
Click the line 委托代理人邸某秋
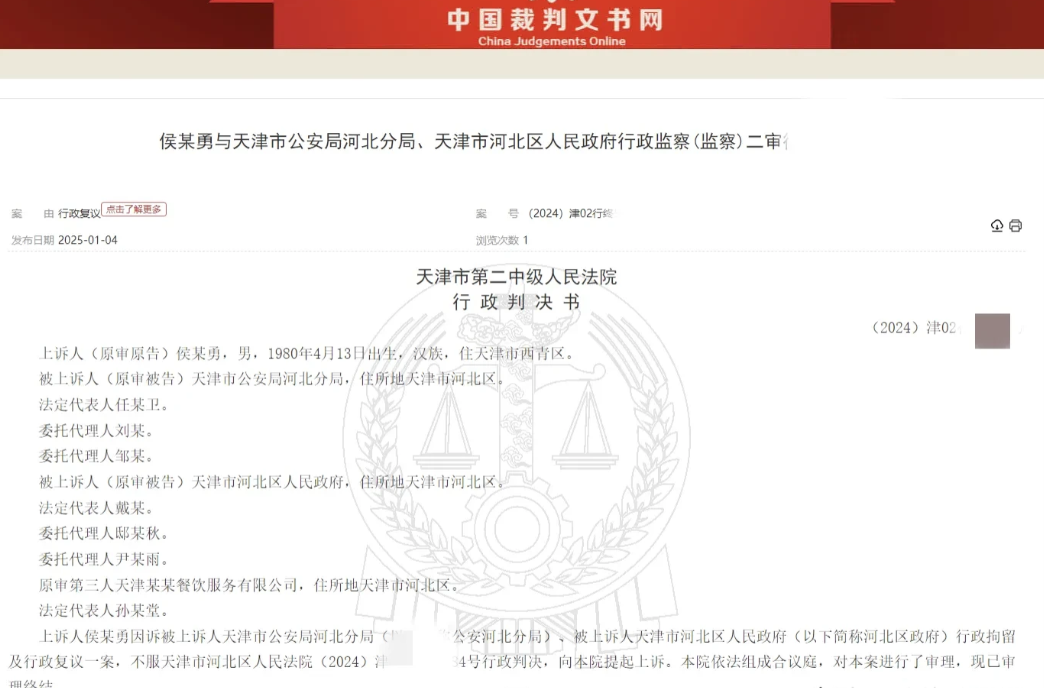click(x=104, y=533)
